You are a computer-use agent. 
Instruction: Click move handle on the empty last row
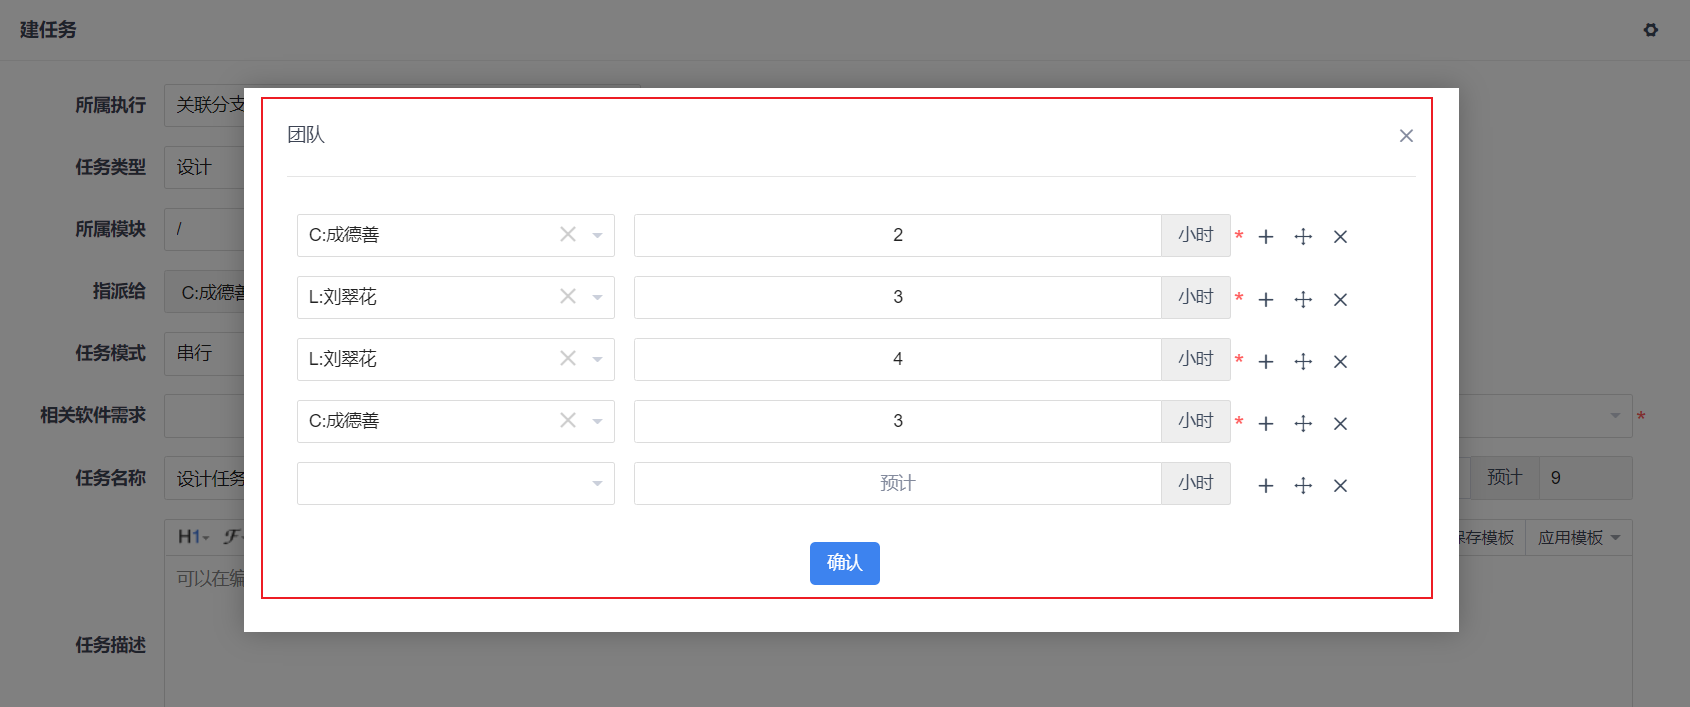coord(1303,485)
